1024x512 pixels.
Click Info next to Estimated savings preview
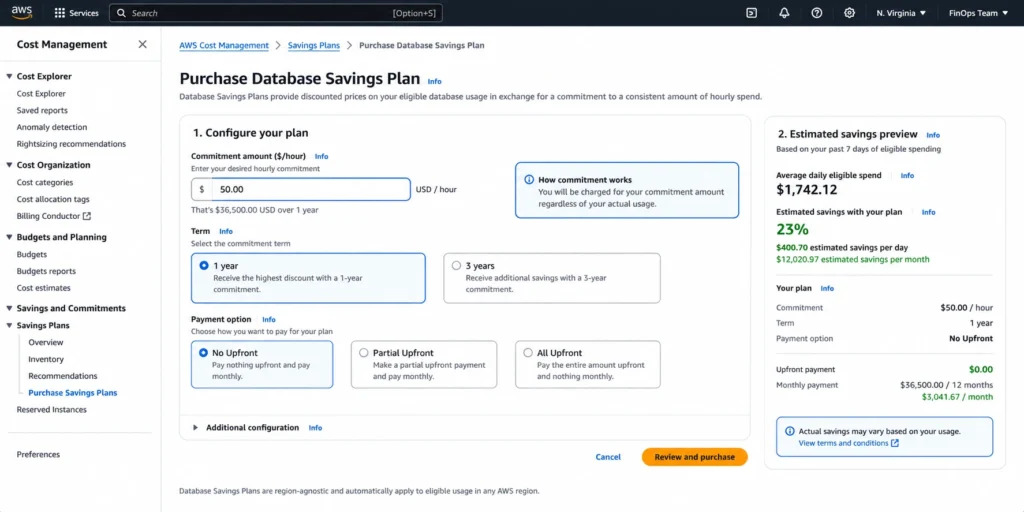(x=933, y=135)
